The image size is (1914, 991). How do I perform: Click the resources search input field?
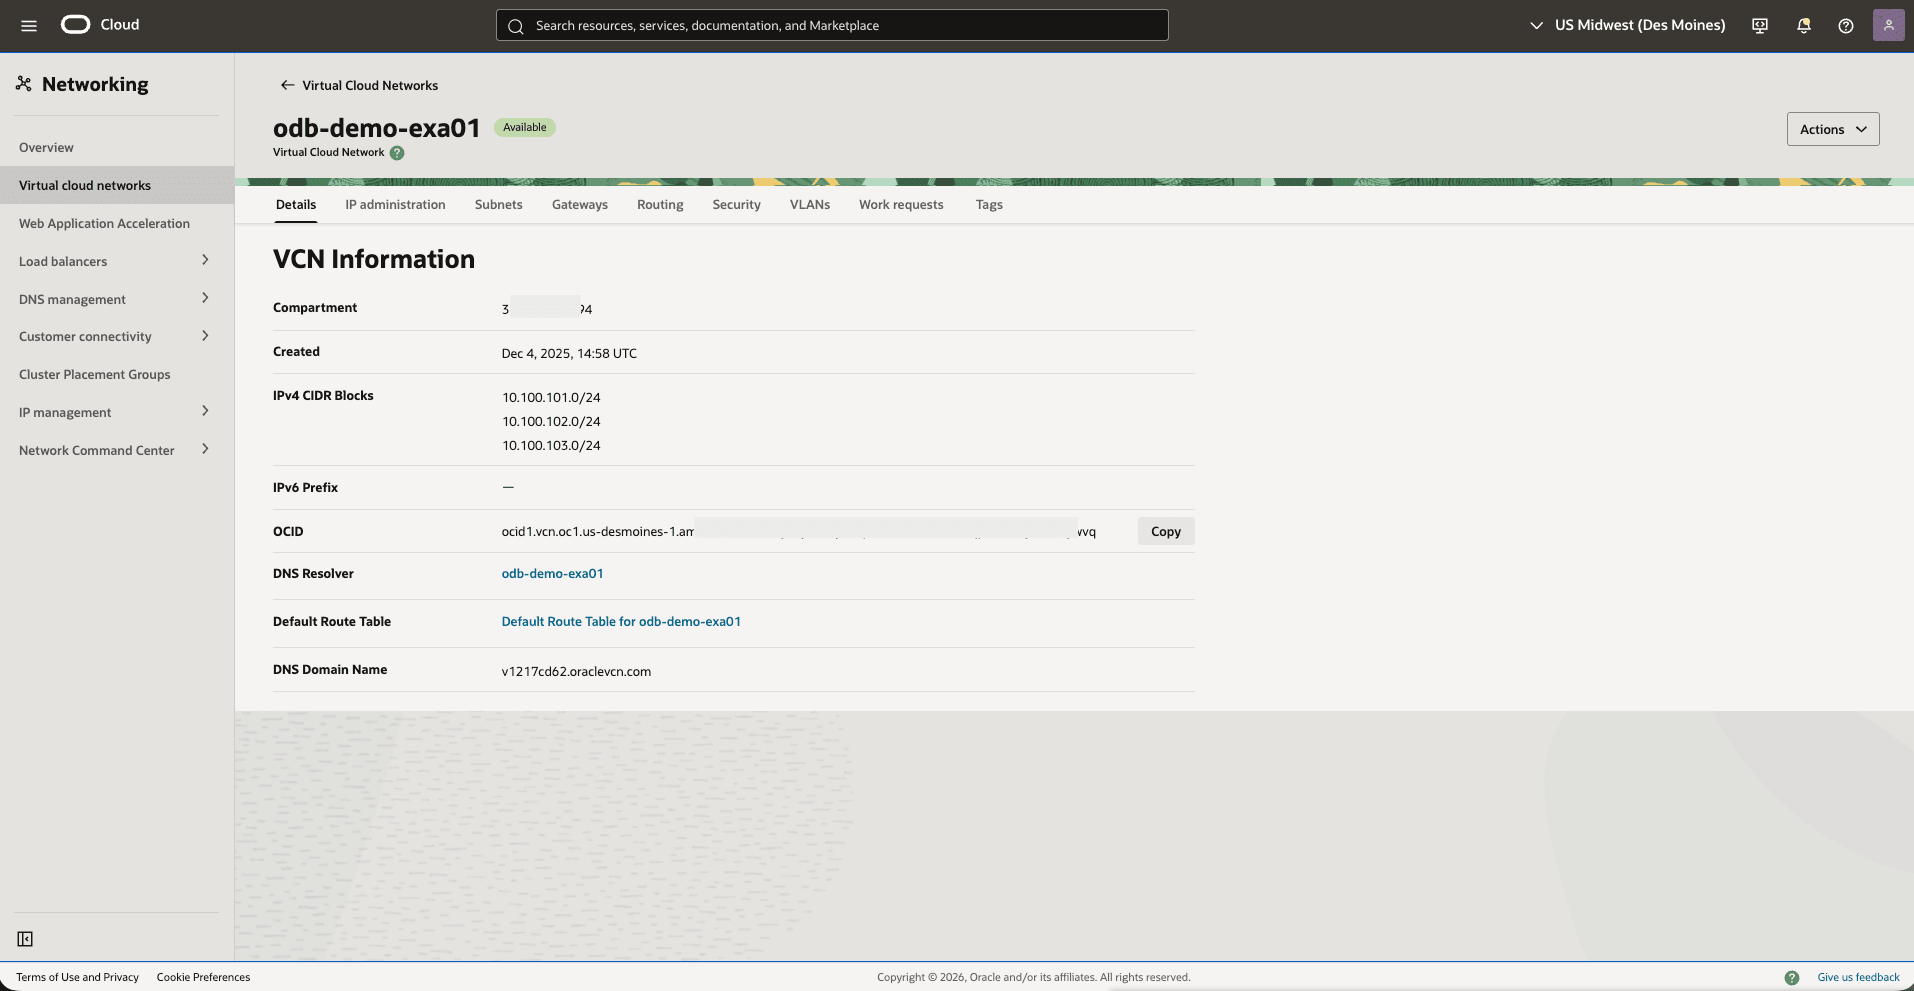(832, 25)
